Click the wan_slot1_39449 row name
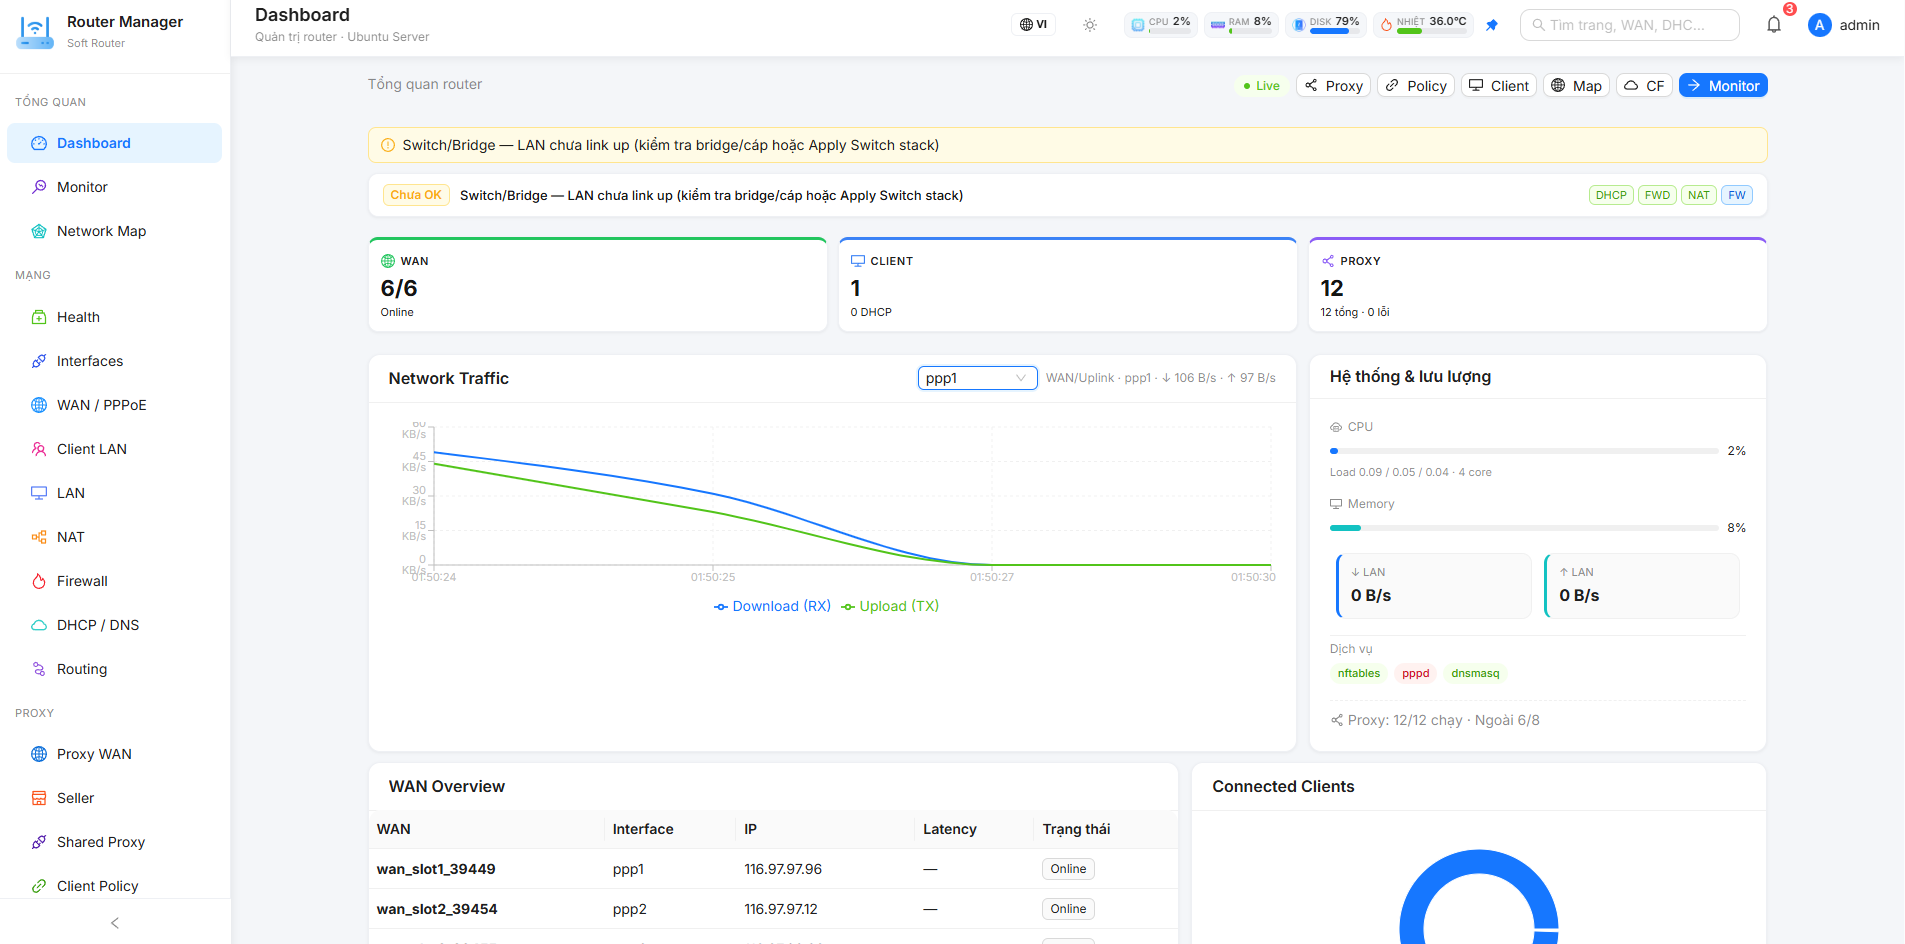The image size is (1905, 944). click(x=436, y=869)
